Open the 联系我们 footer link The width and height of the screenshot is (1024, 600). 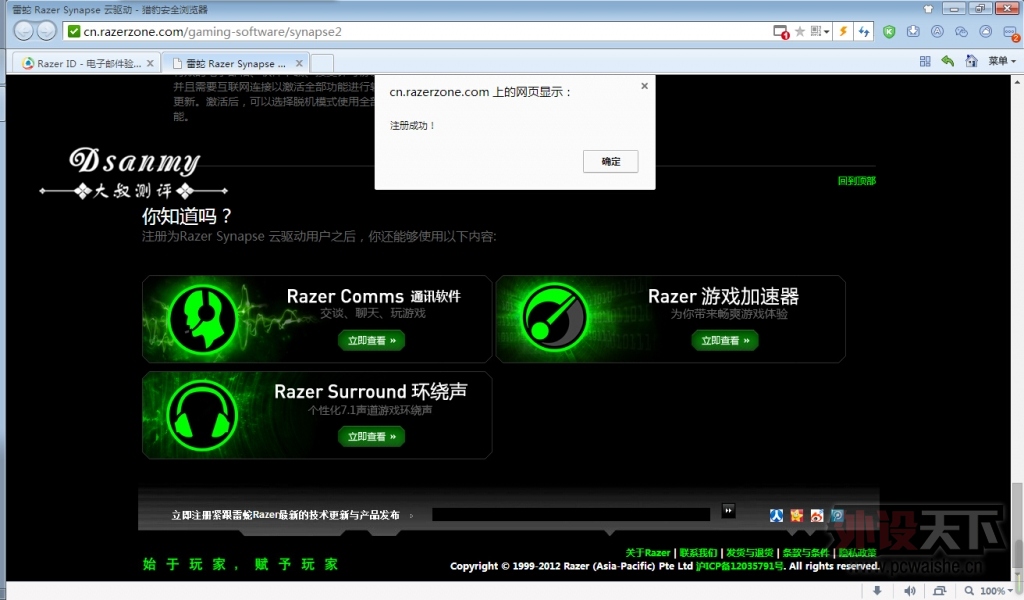pos(697,553)
